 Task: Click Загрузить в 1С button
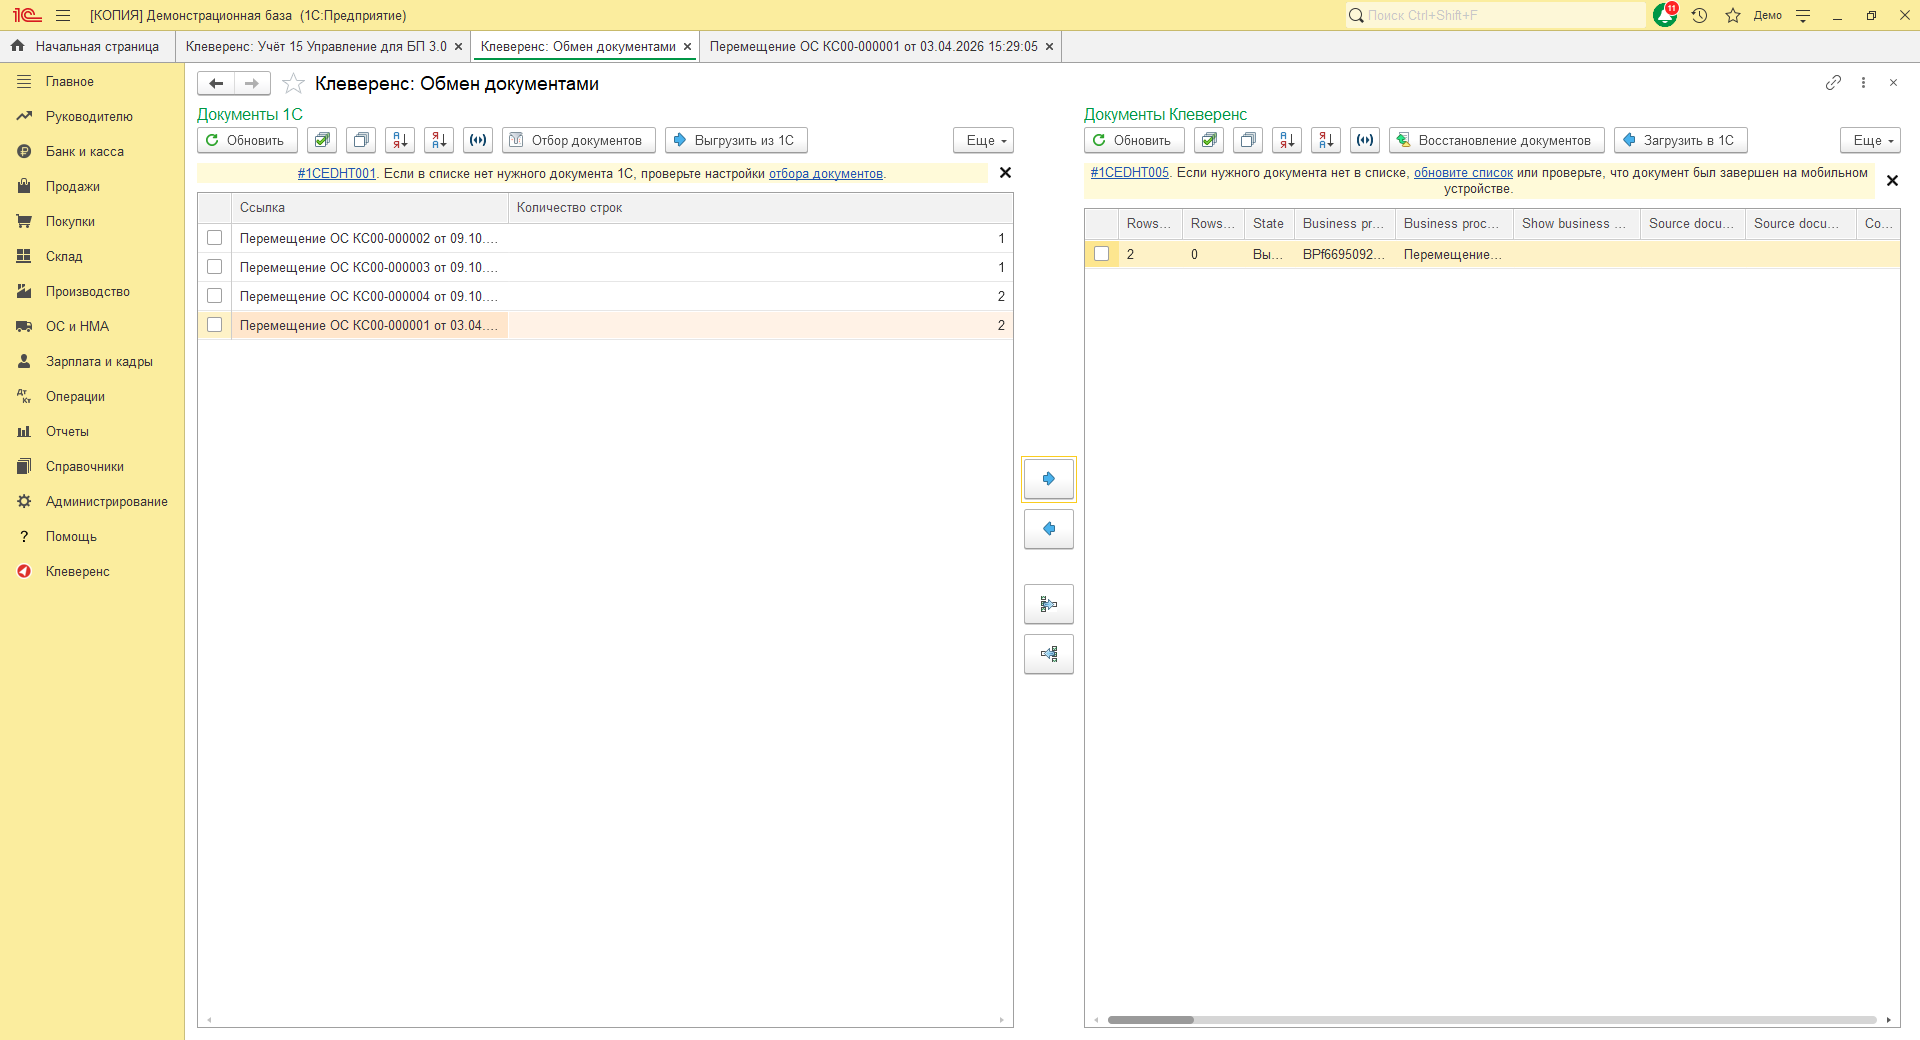click(x=1680, y=141)
